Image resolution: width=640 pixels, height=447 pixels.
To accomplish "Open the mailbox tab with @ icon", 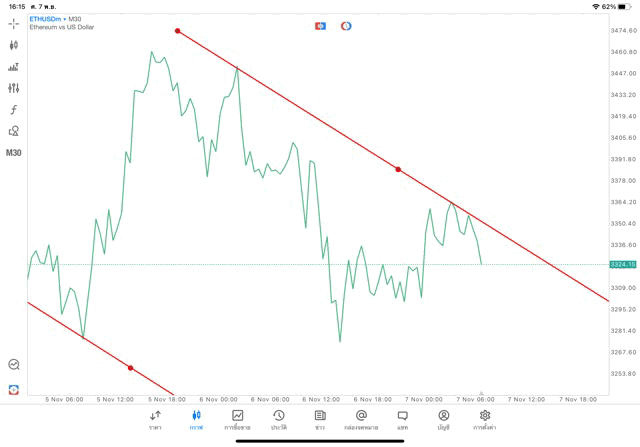I will [361, 419].
